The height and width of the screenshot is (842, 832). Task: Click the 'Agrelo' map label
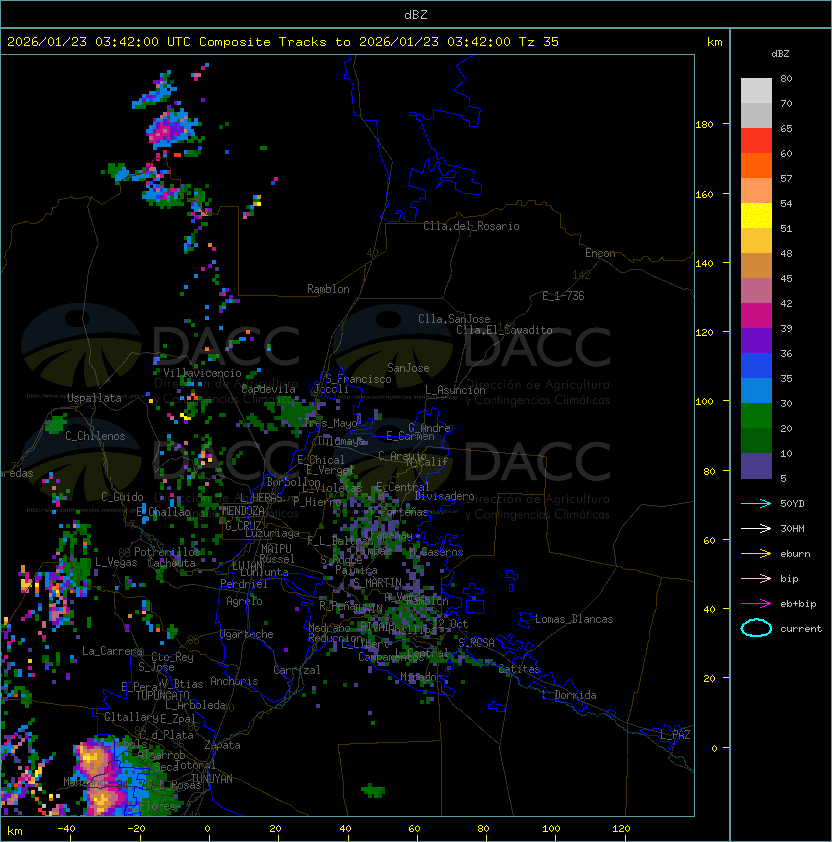pos(244,601)
